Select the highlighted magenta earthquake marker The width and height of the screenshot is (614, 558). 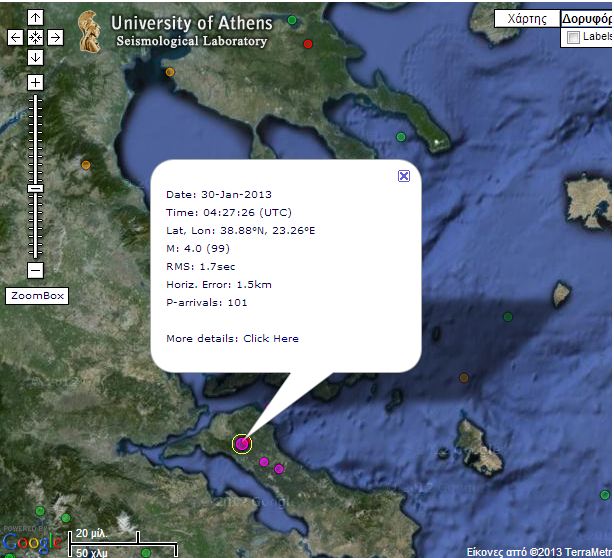[x=242, y=444]
